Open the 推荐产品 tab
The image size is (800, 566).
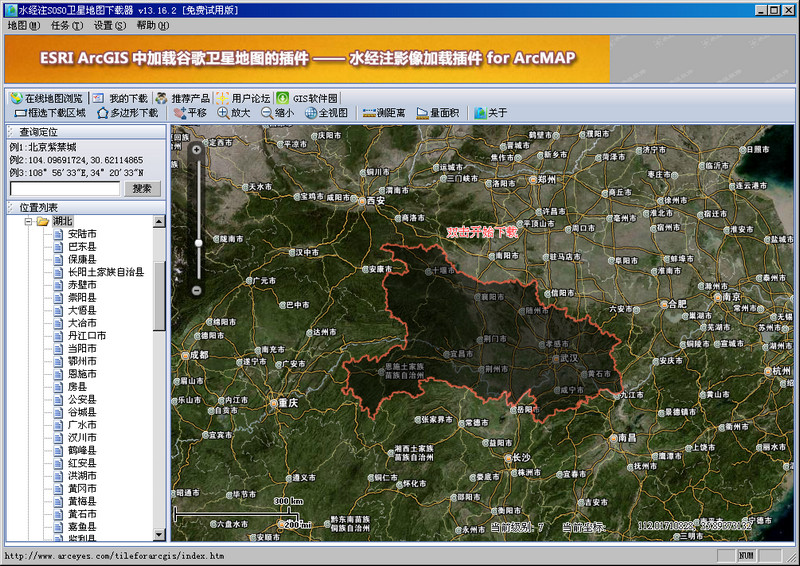point(183,98)
